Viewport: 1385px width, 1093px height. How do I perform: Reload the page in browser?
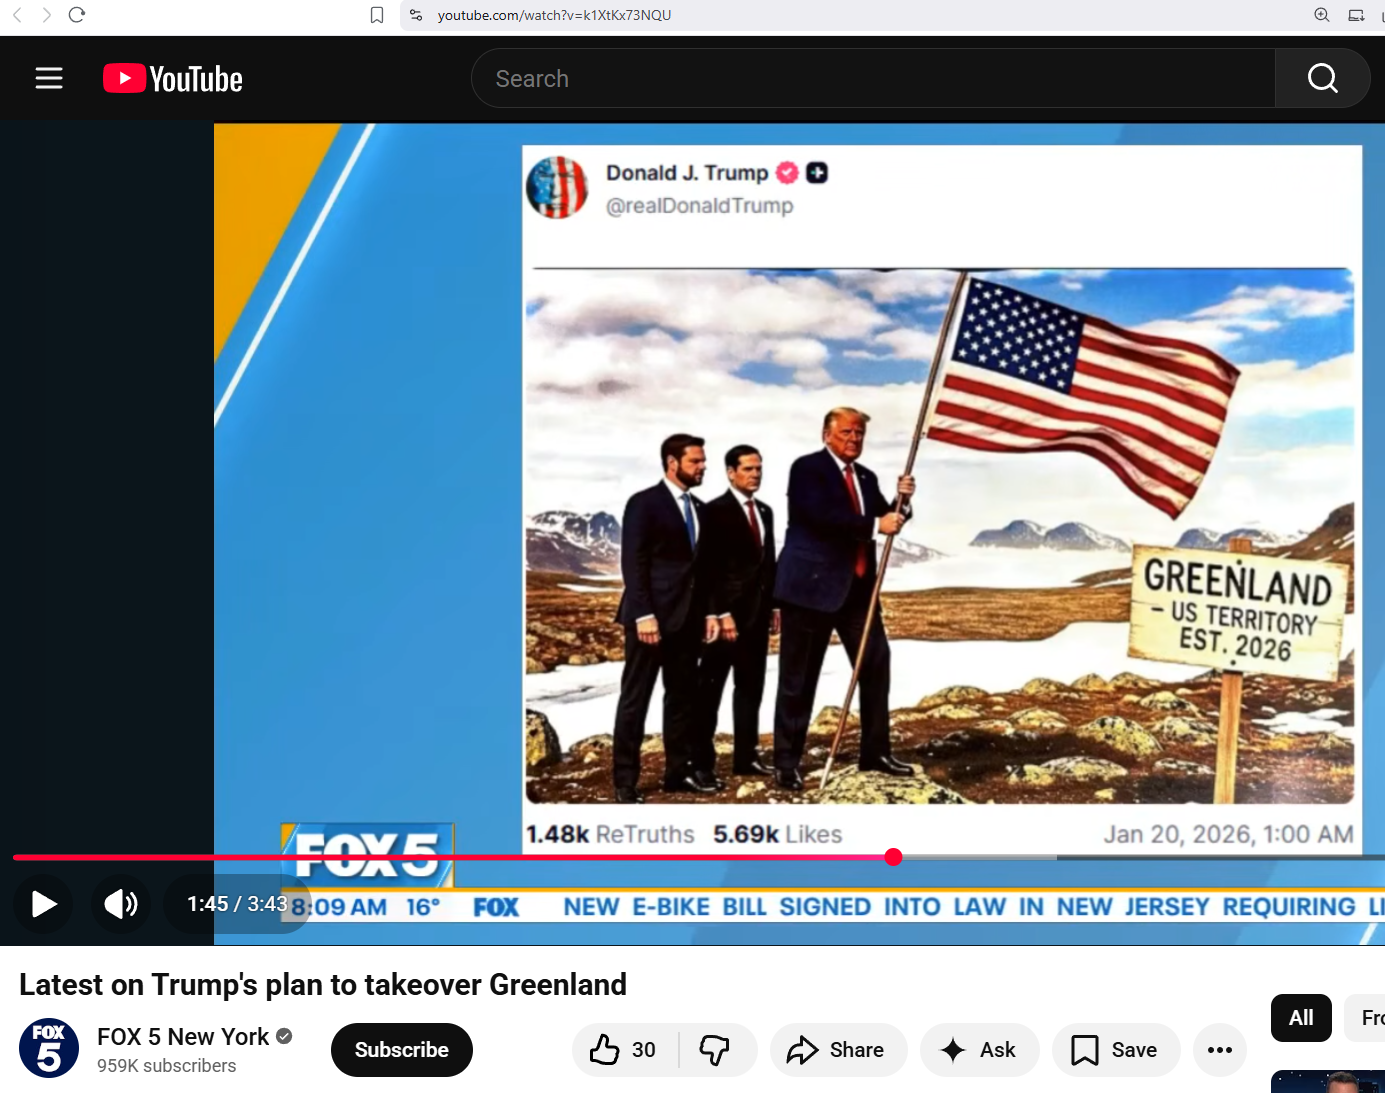coord(77,15)
